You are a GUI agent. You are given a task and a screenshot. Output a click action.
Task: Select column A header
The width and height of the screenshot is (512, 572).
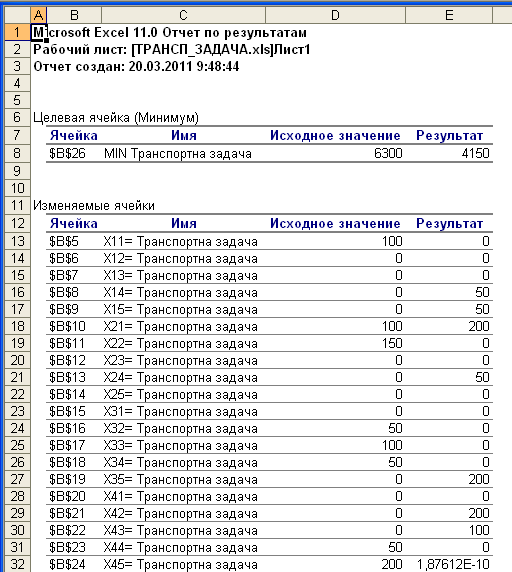pos(38,15)
